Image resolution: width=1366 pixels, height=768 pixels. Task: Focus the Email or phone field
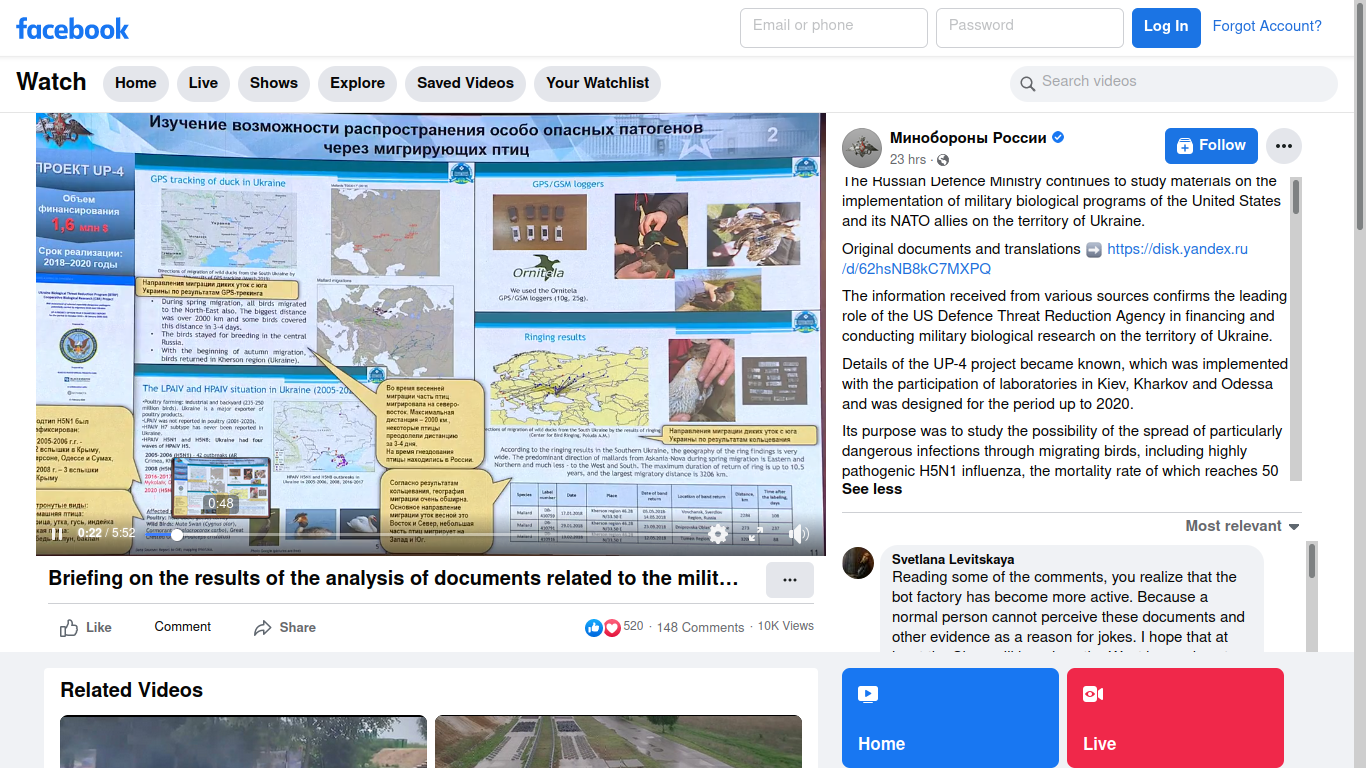coord(834,28)
